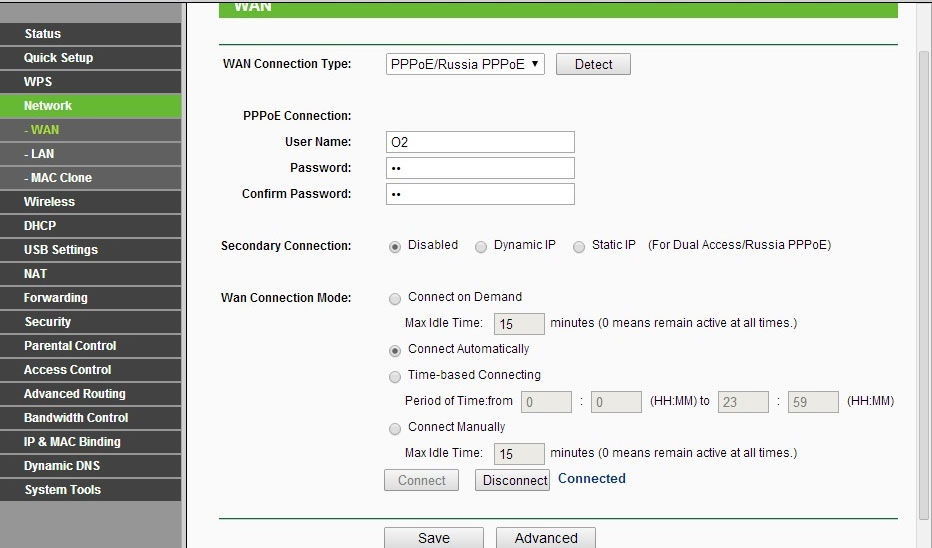932x548 pixels.
Task: Click the 'PPPoE Connection:' label
Action: (x=297, y=116)
